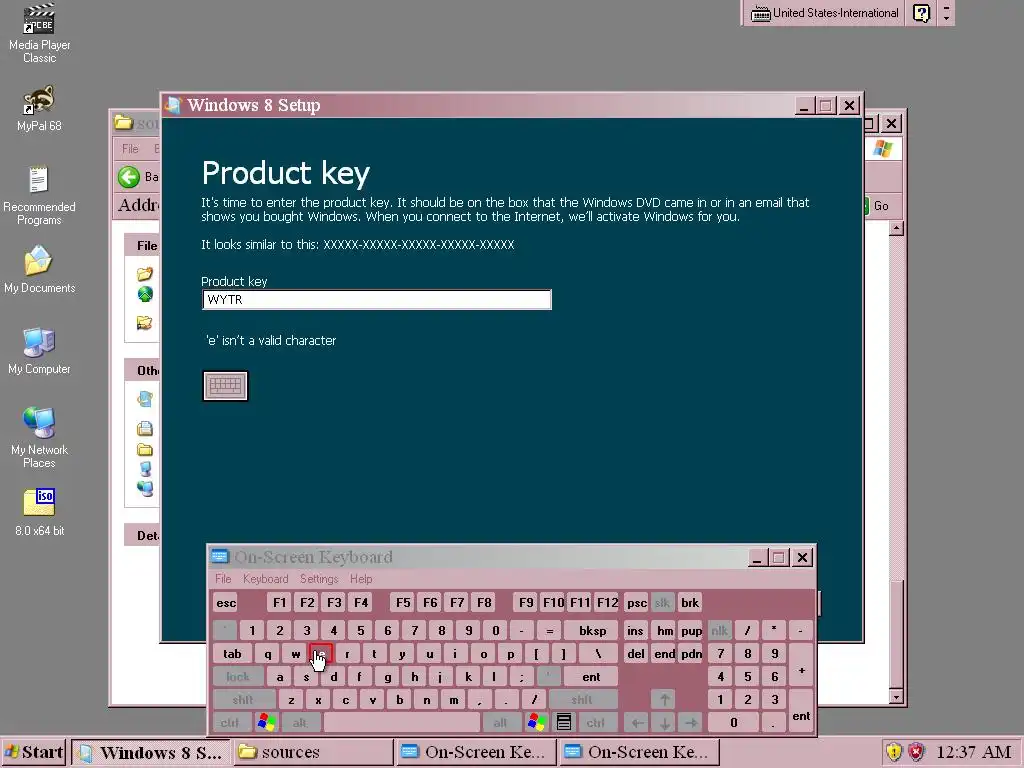The width and height of the screenshot is (1024, 768).
Task: Click the esc key
Action: tap(226, 603)
